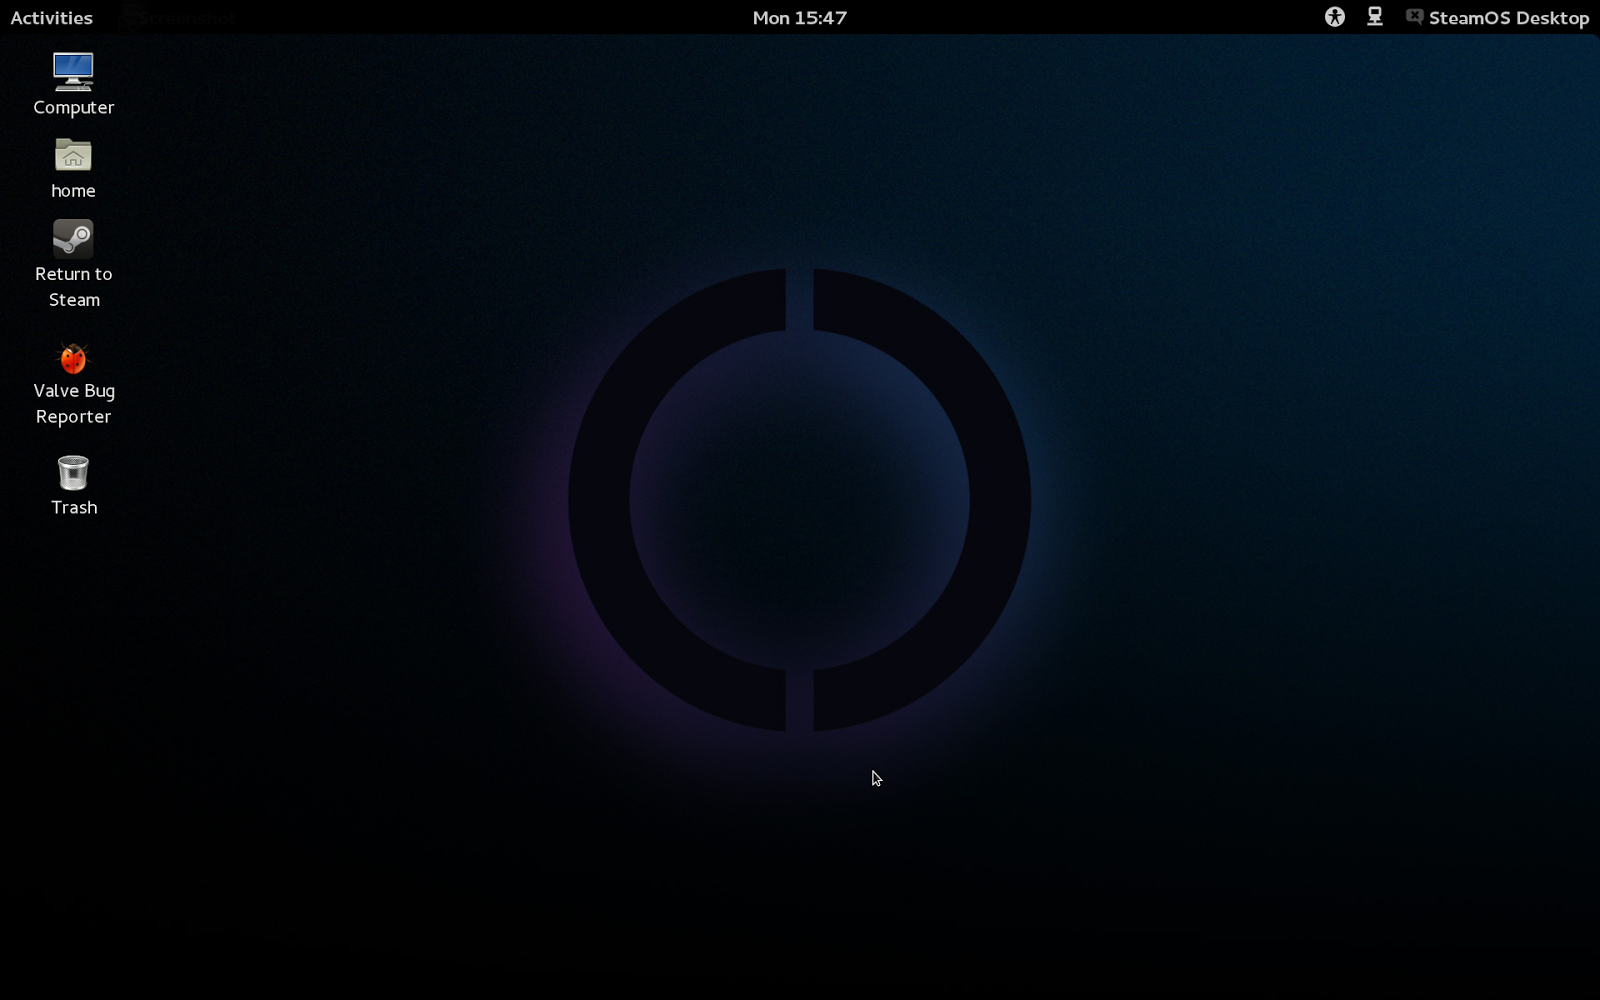Select the Steam logo shortcut icon

72,238
